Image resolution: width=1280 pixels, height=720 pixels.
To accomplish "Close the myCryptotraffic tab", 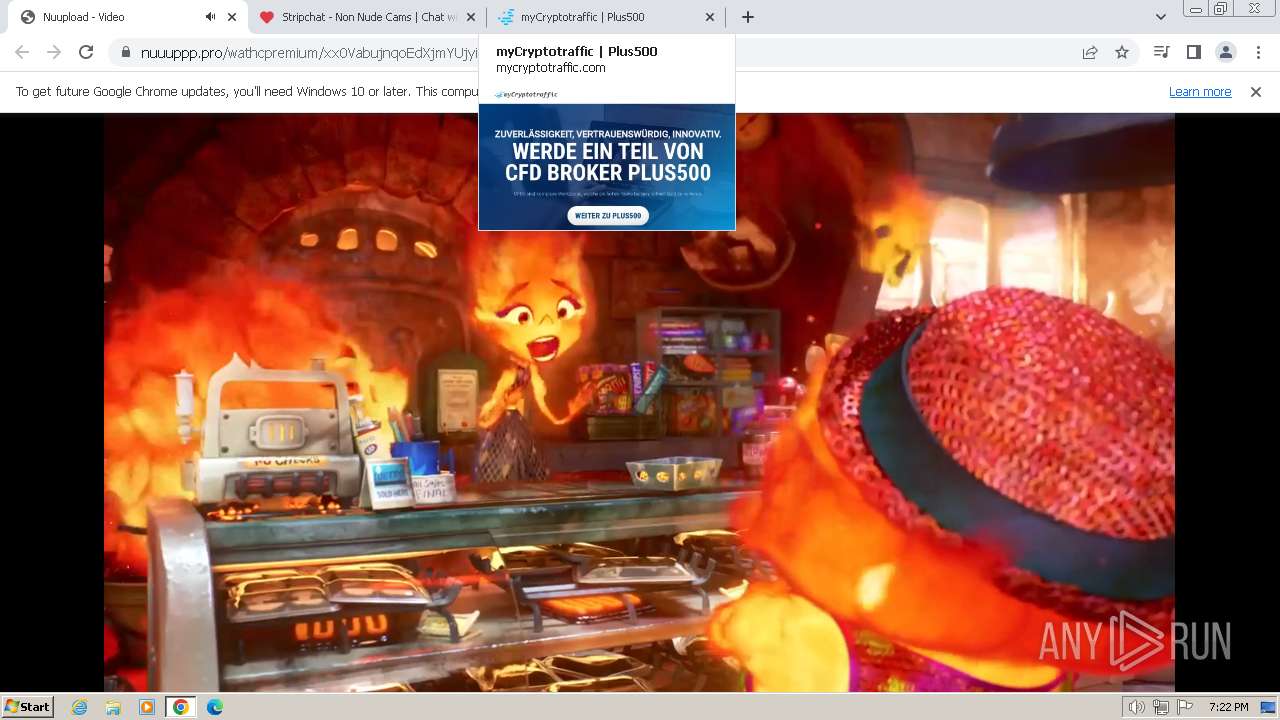I will pos(710,17).
